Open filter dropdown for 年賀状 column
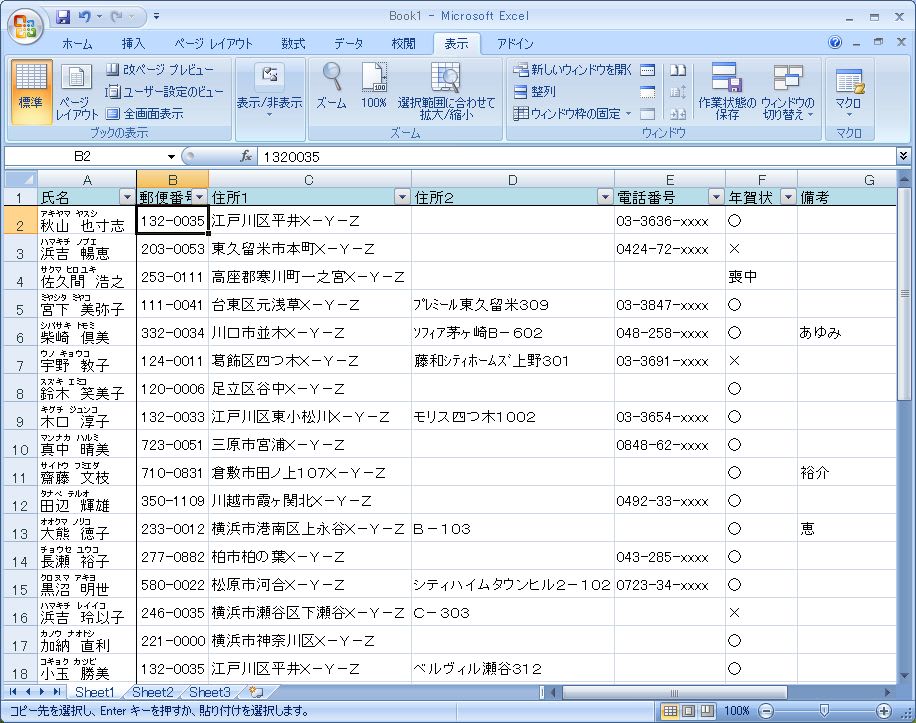 pos(787,197)
